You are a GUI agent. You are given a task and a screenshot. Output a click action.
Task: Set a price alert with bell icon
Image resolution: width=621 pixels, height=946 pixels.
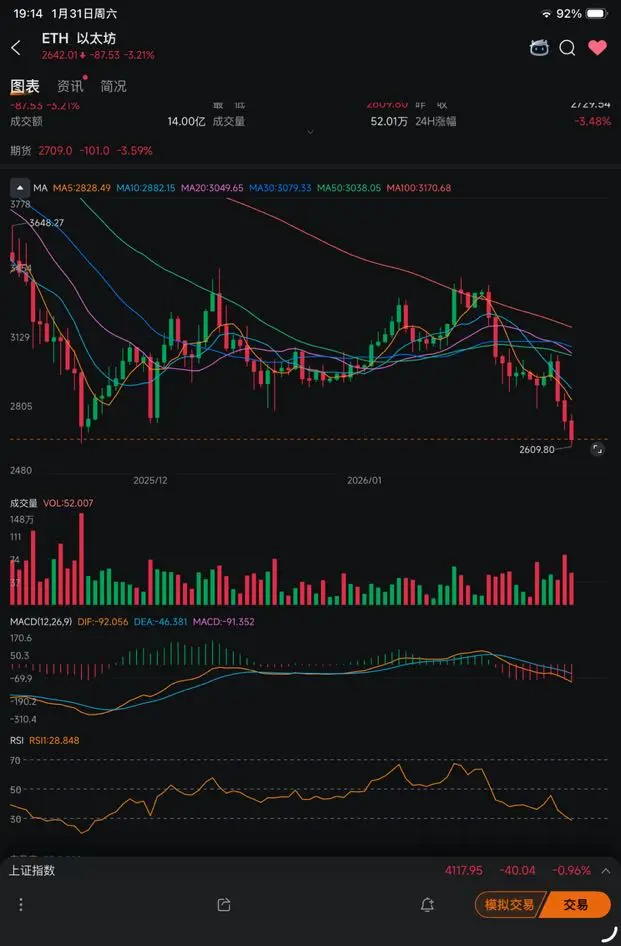(427, 904)
